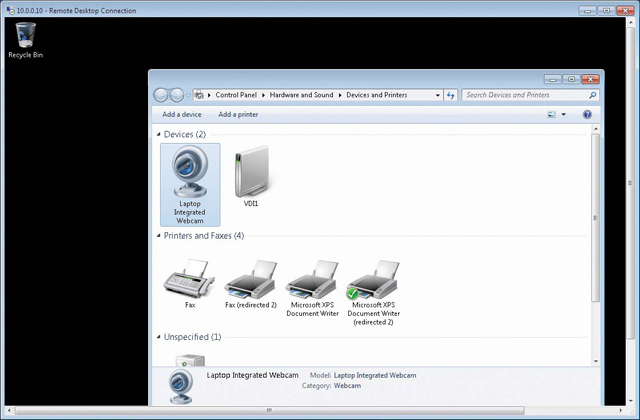The width and height of the screenshot is (640, 420).
Task: Click the Forward navigation arrow
Action: tap(177, 95)
